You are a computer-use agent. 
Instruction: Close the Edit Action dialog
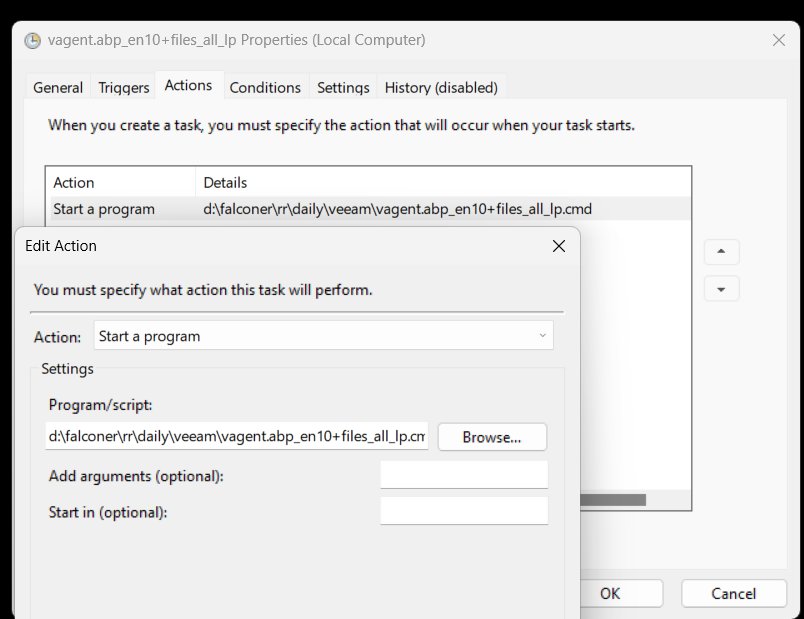click(x=559, y=246)
